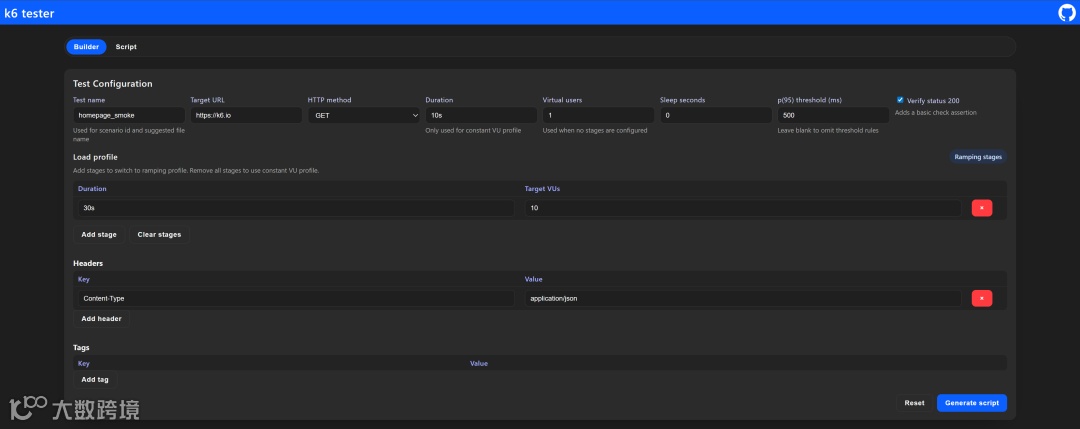1080x429 pixels.
Task: Open the HTTP method dropdown
Action: 364,115
